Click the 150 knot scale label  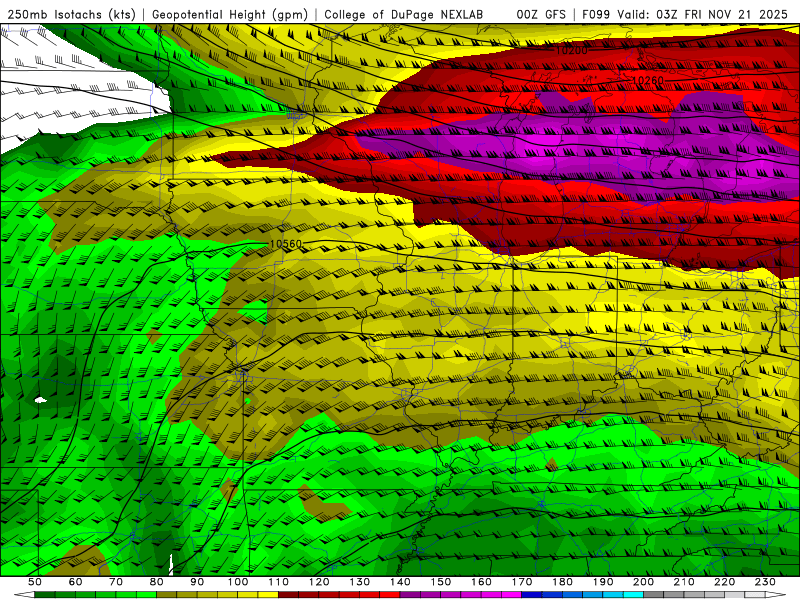click(x=440, y=582)
